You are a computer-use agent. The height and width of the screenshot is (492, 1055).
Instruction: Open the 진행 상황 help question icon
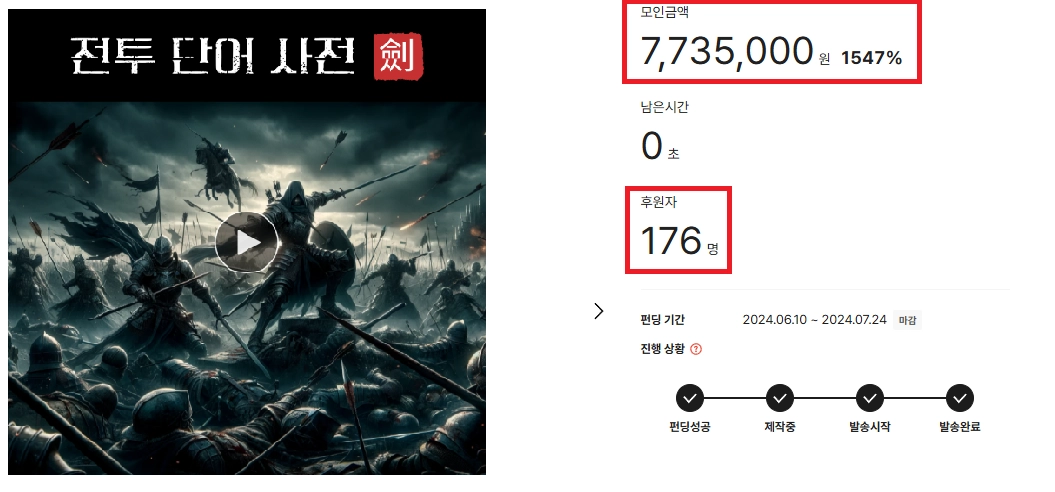[696, 349]
